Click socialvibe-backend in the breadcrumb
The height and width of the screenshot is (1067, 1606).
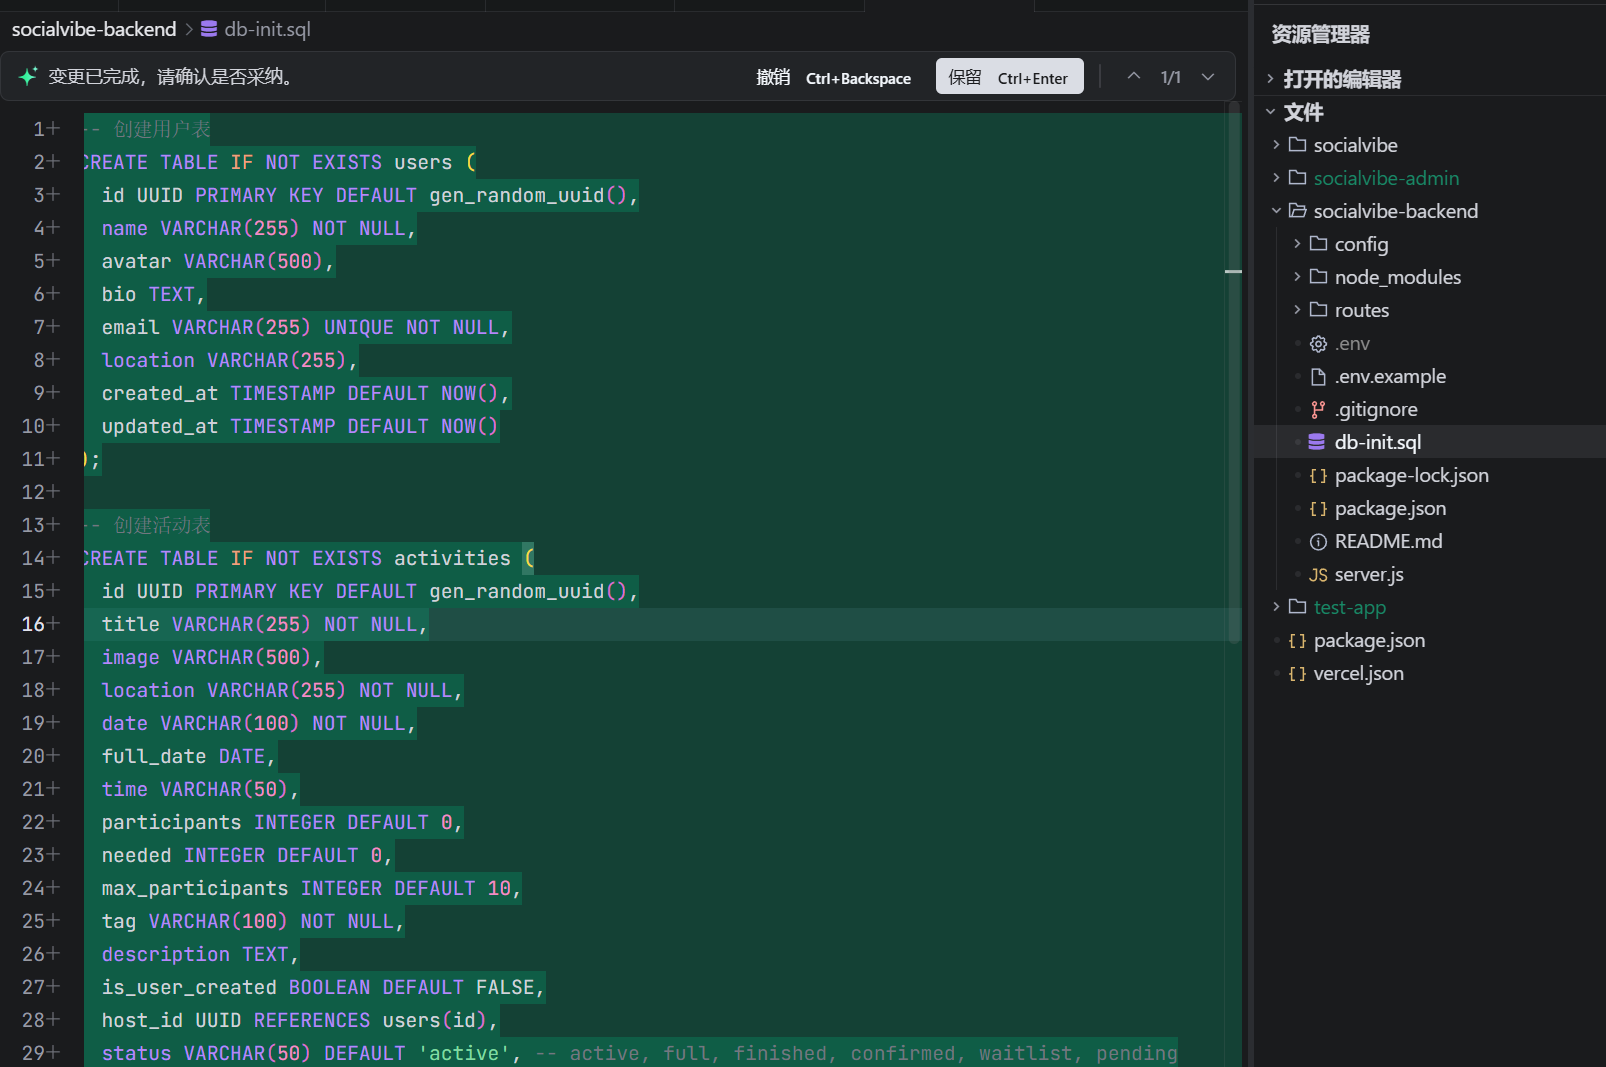[94, 29]
